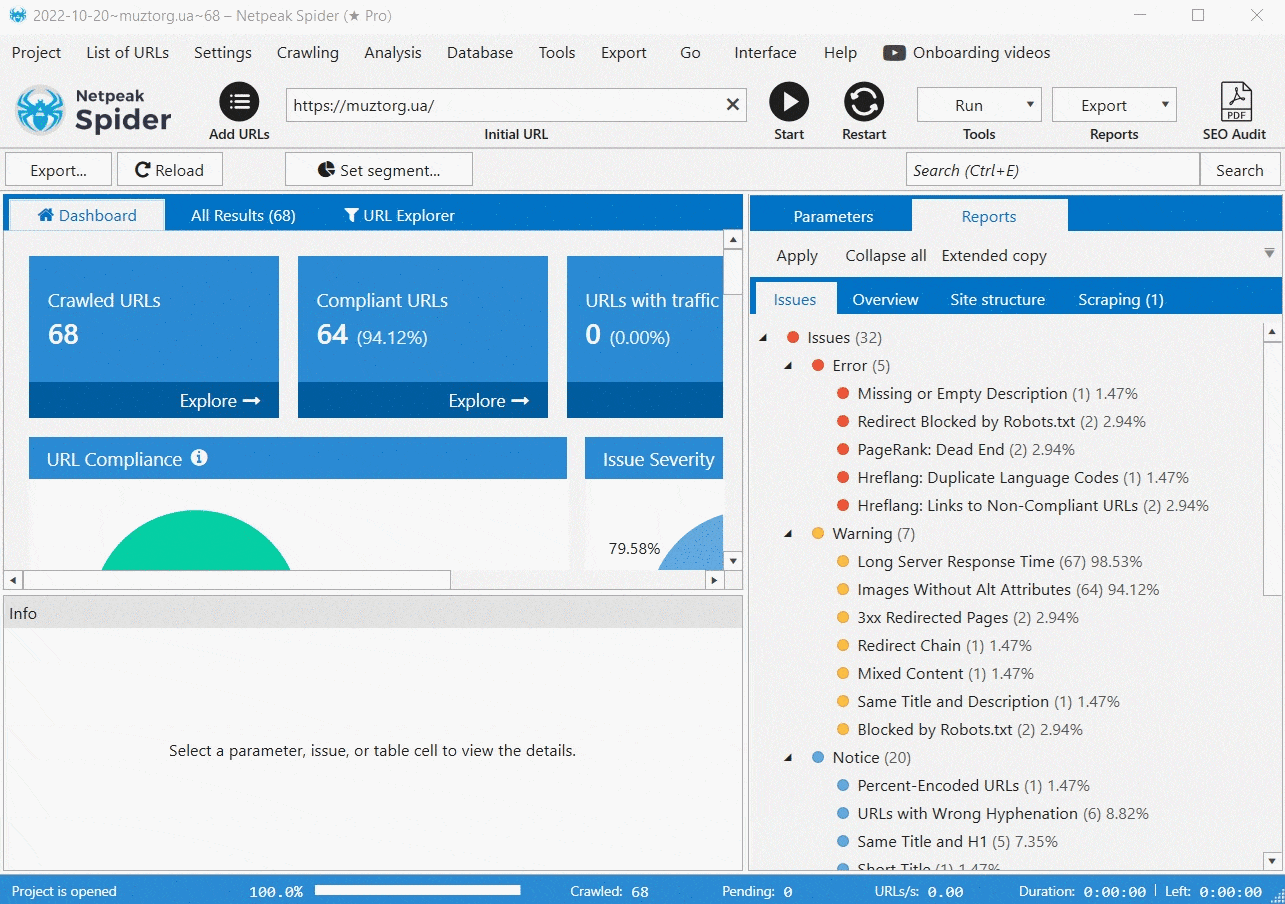Open the SEO Audit PDF icon
The image size is (1285, 904).
tap(1236, 103)
